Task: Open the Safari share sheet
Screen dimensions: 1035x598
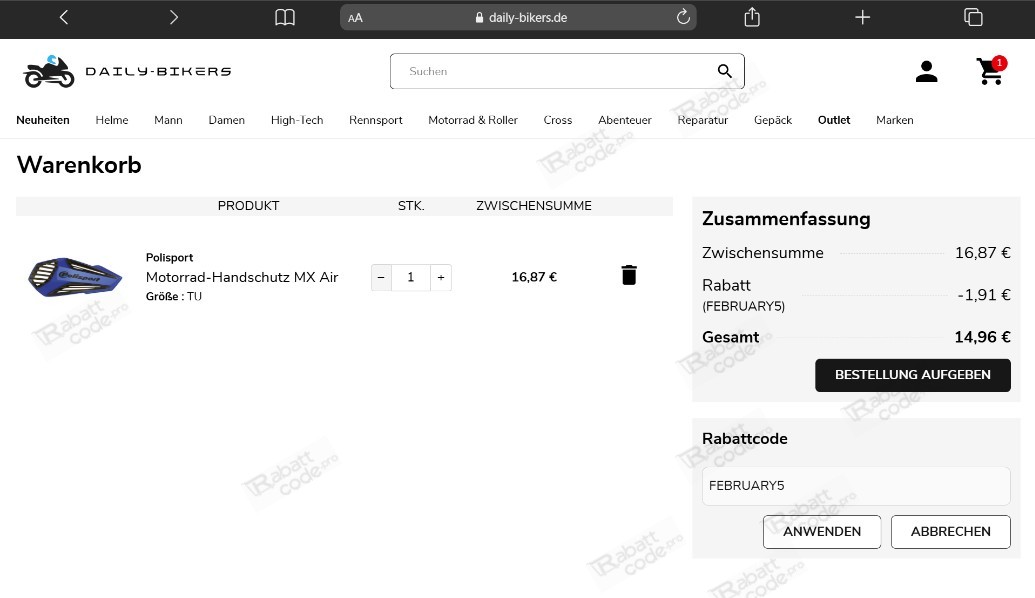Action: 751,17
